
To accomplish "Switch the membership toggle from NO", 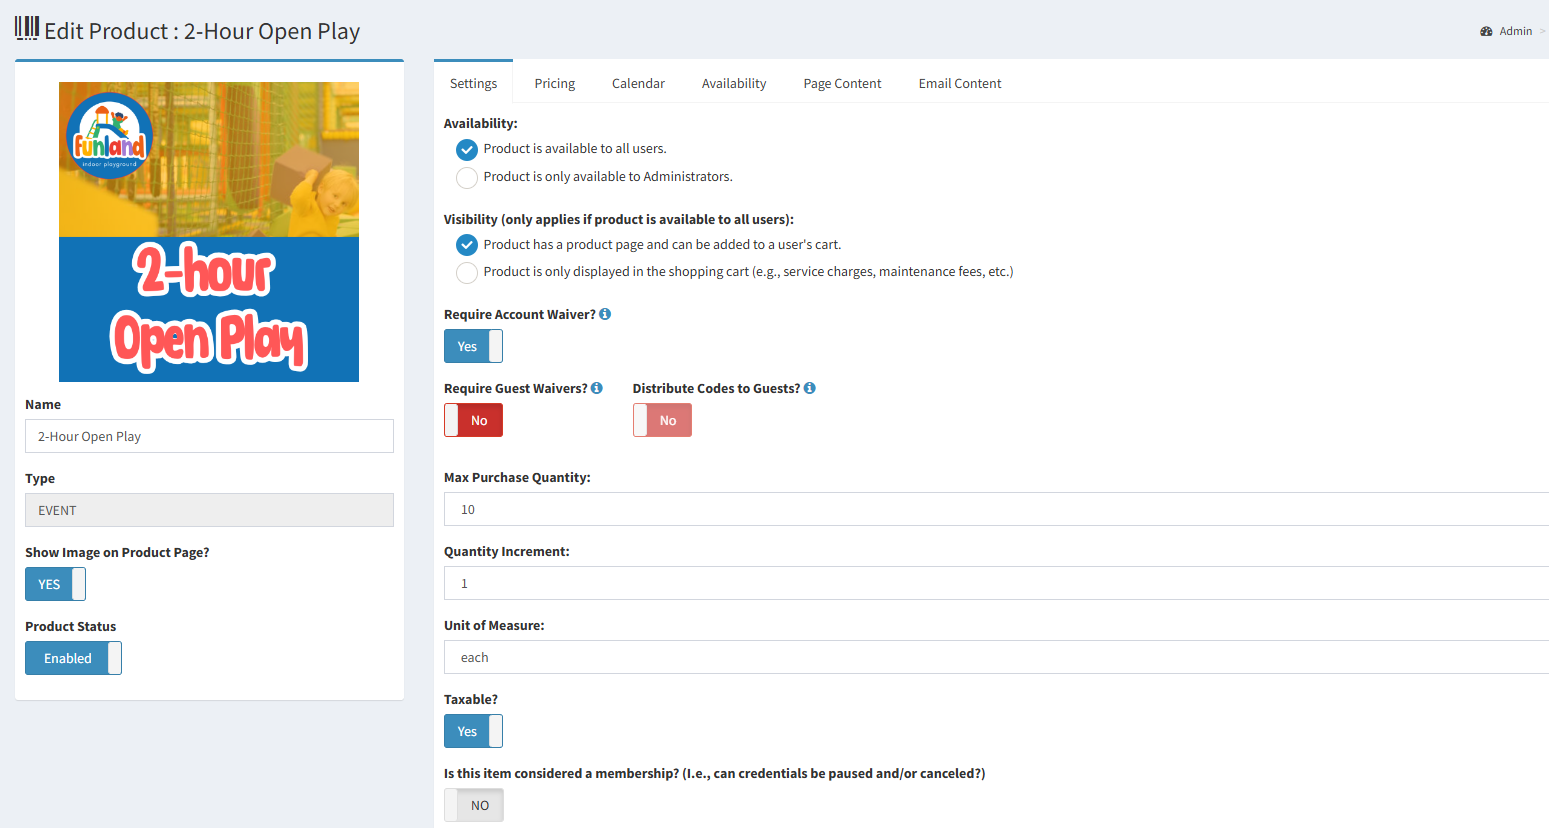I will click(473, 805).
